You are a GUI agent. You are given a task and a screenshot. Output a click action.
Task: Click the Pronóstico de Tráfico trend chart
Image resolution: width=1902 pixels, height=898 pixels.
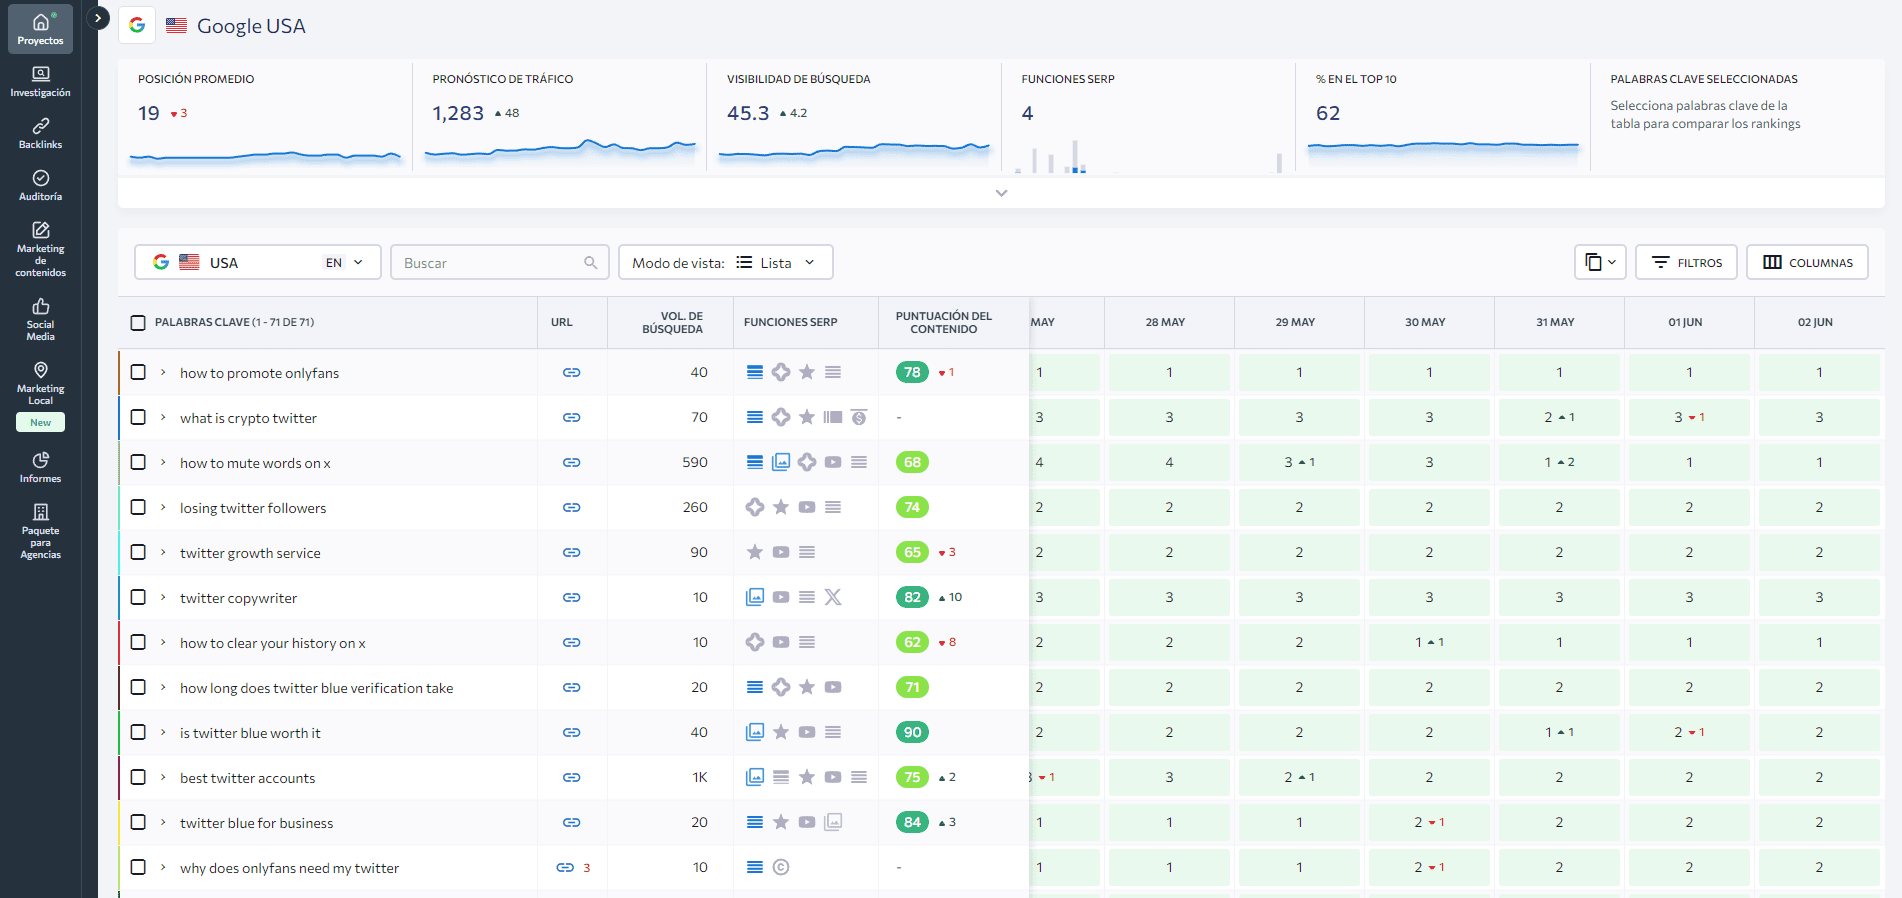[x=560, y=150]
